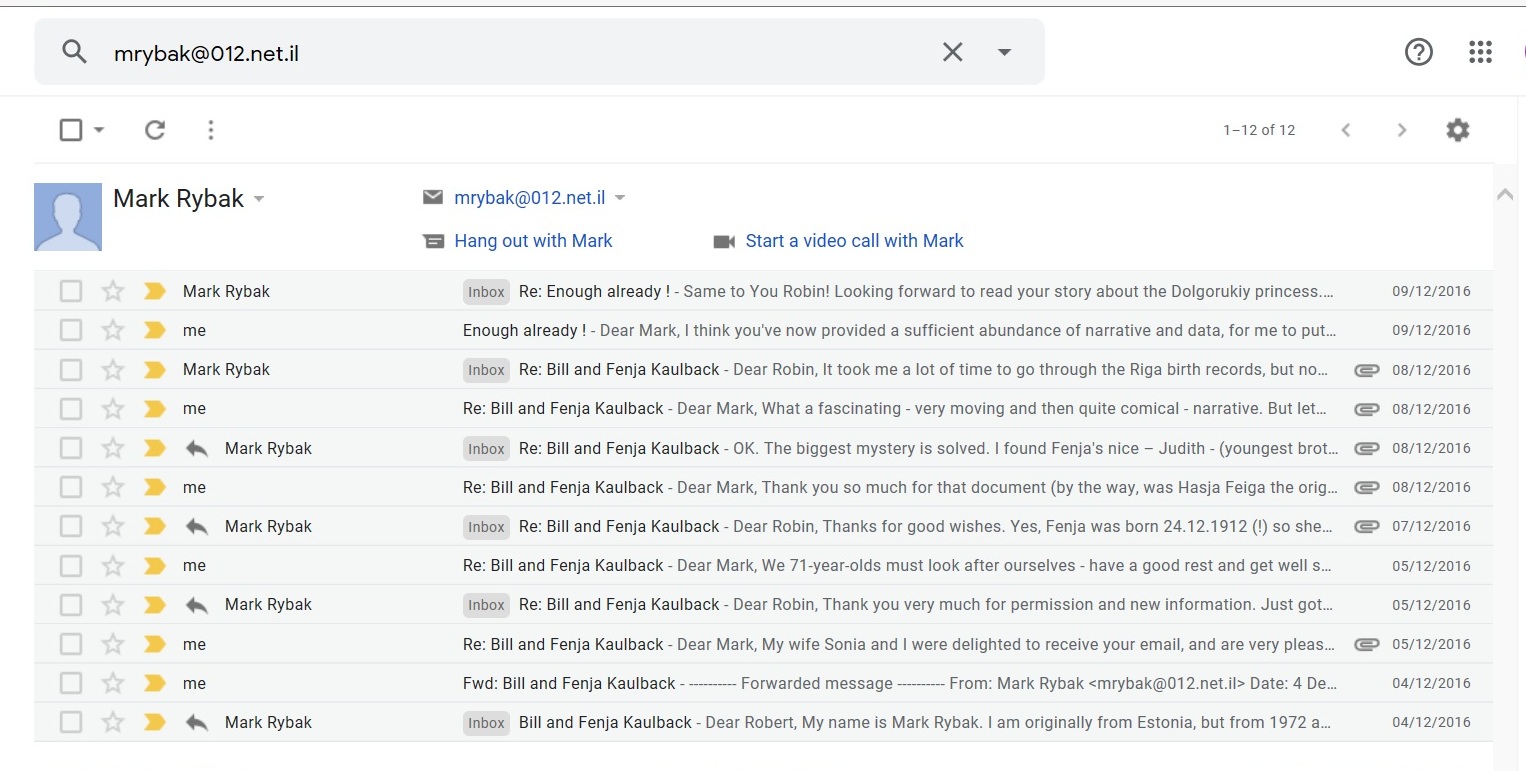The width and height of the screenshot is (1526, 771).
Task: Expand the dropdown beside Mark Rybak's name
Action: (259, 199)
